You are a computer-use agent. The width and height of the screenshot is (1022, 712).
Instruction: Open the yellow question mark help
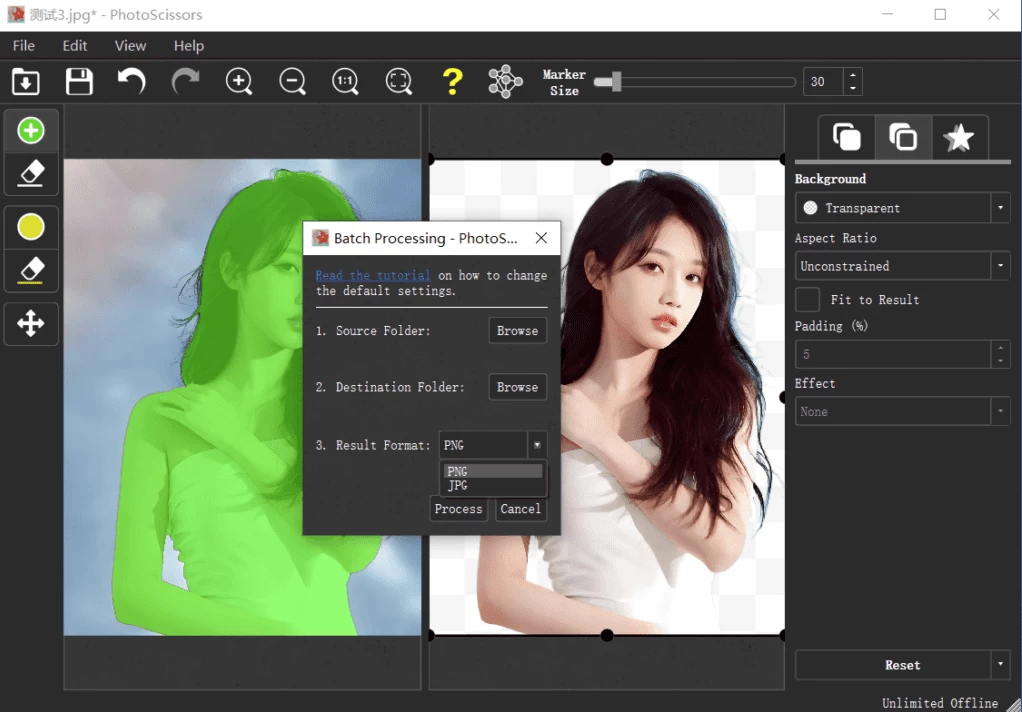(x=452, y=82)
